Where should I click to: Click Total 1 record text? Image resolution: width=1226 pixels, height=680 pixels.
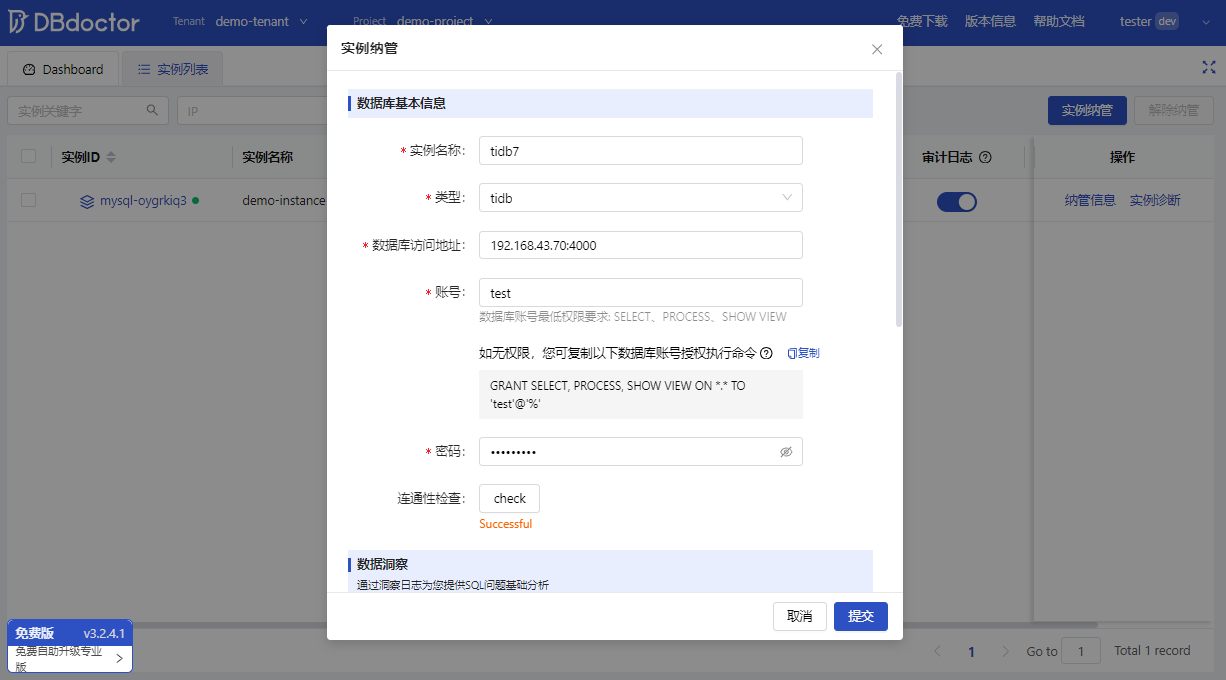[x=1152, y=651]
